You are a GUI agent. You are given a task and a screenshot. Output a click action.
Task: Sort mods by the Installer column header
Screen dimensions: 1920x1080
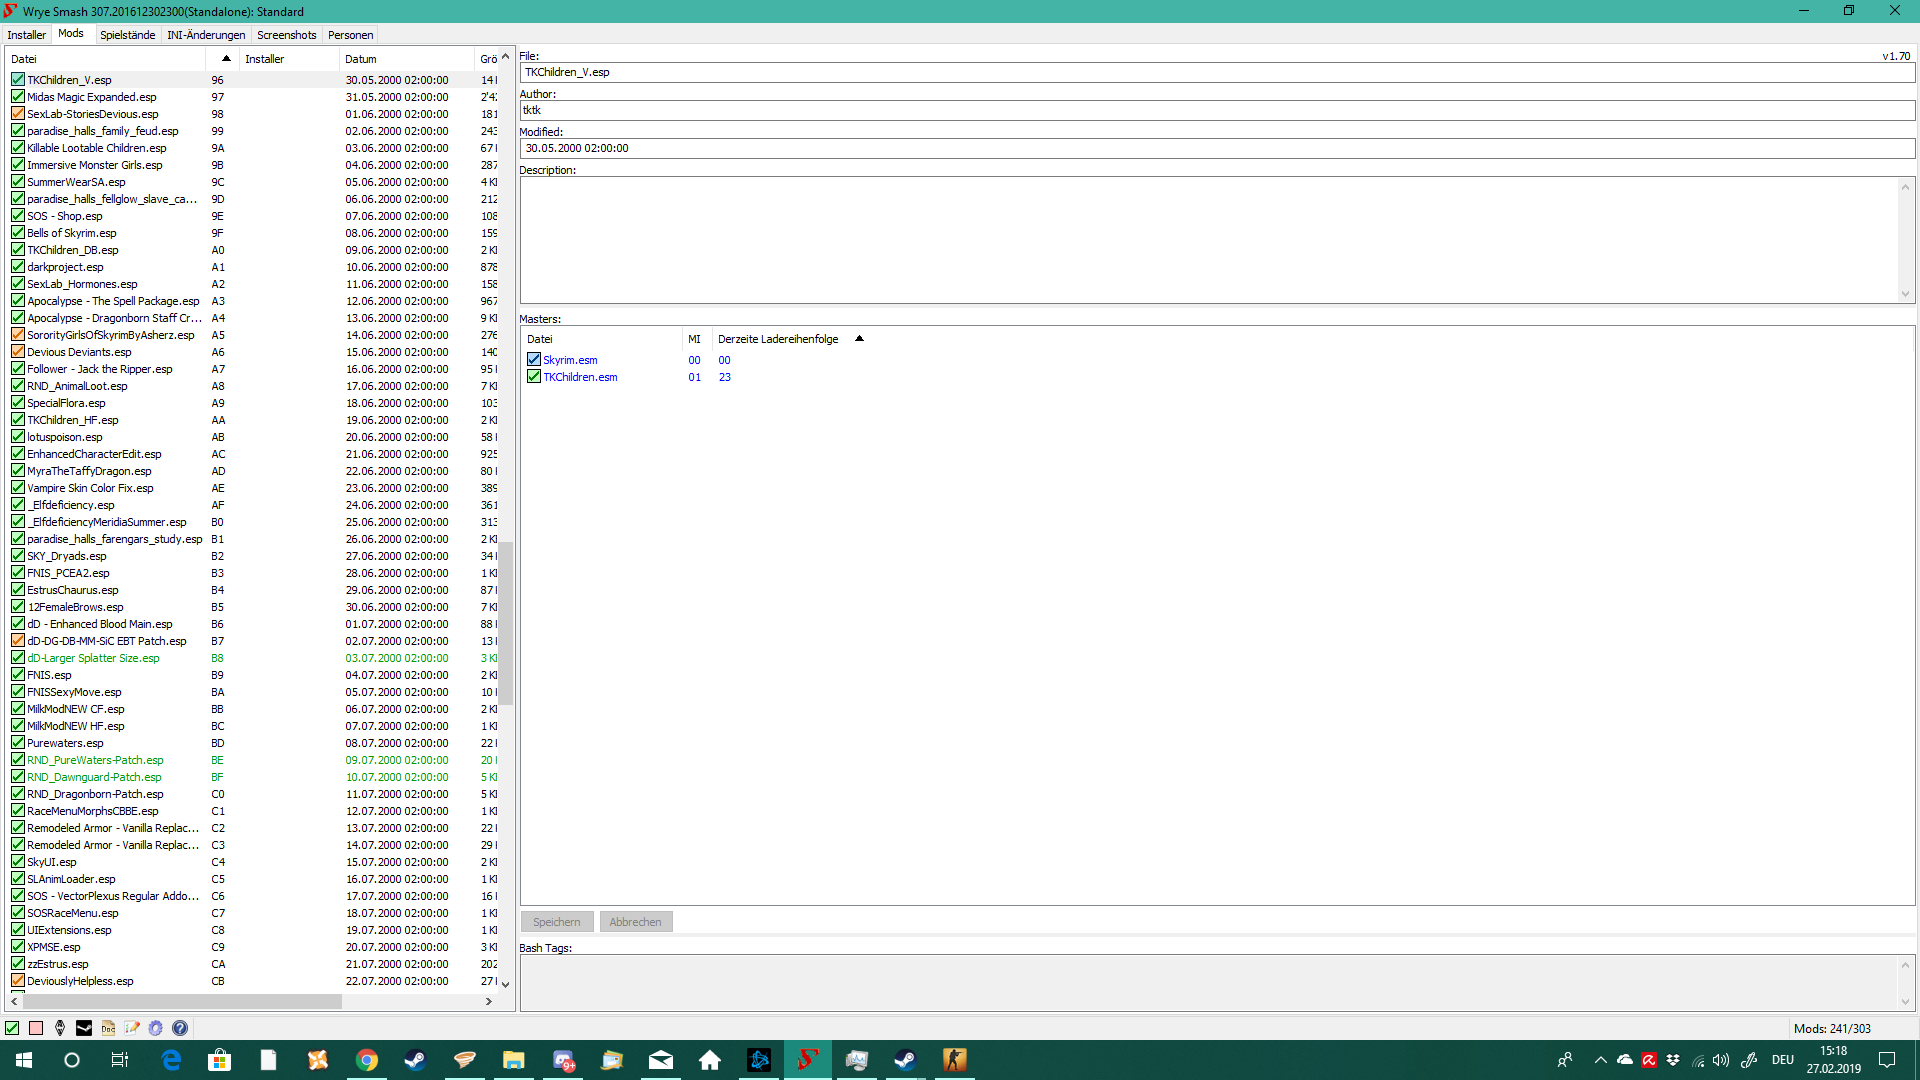[289, 59]
